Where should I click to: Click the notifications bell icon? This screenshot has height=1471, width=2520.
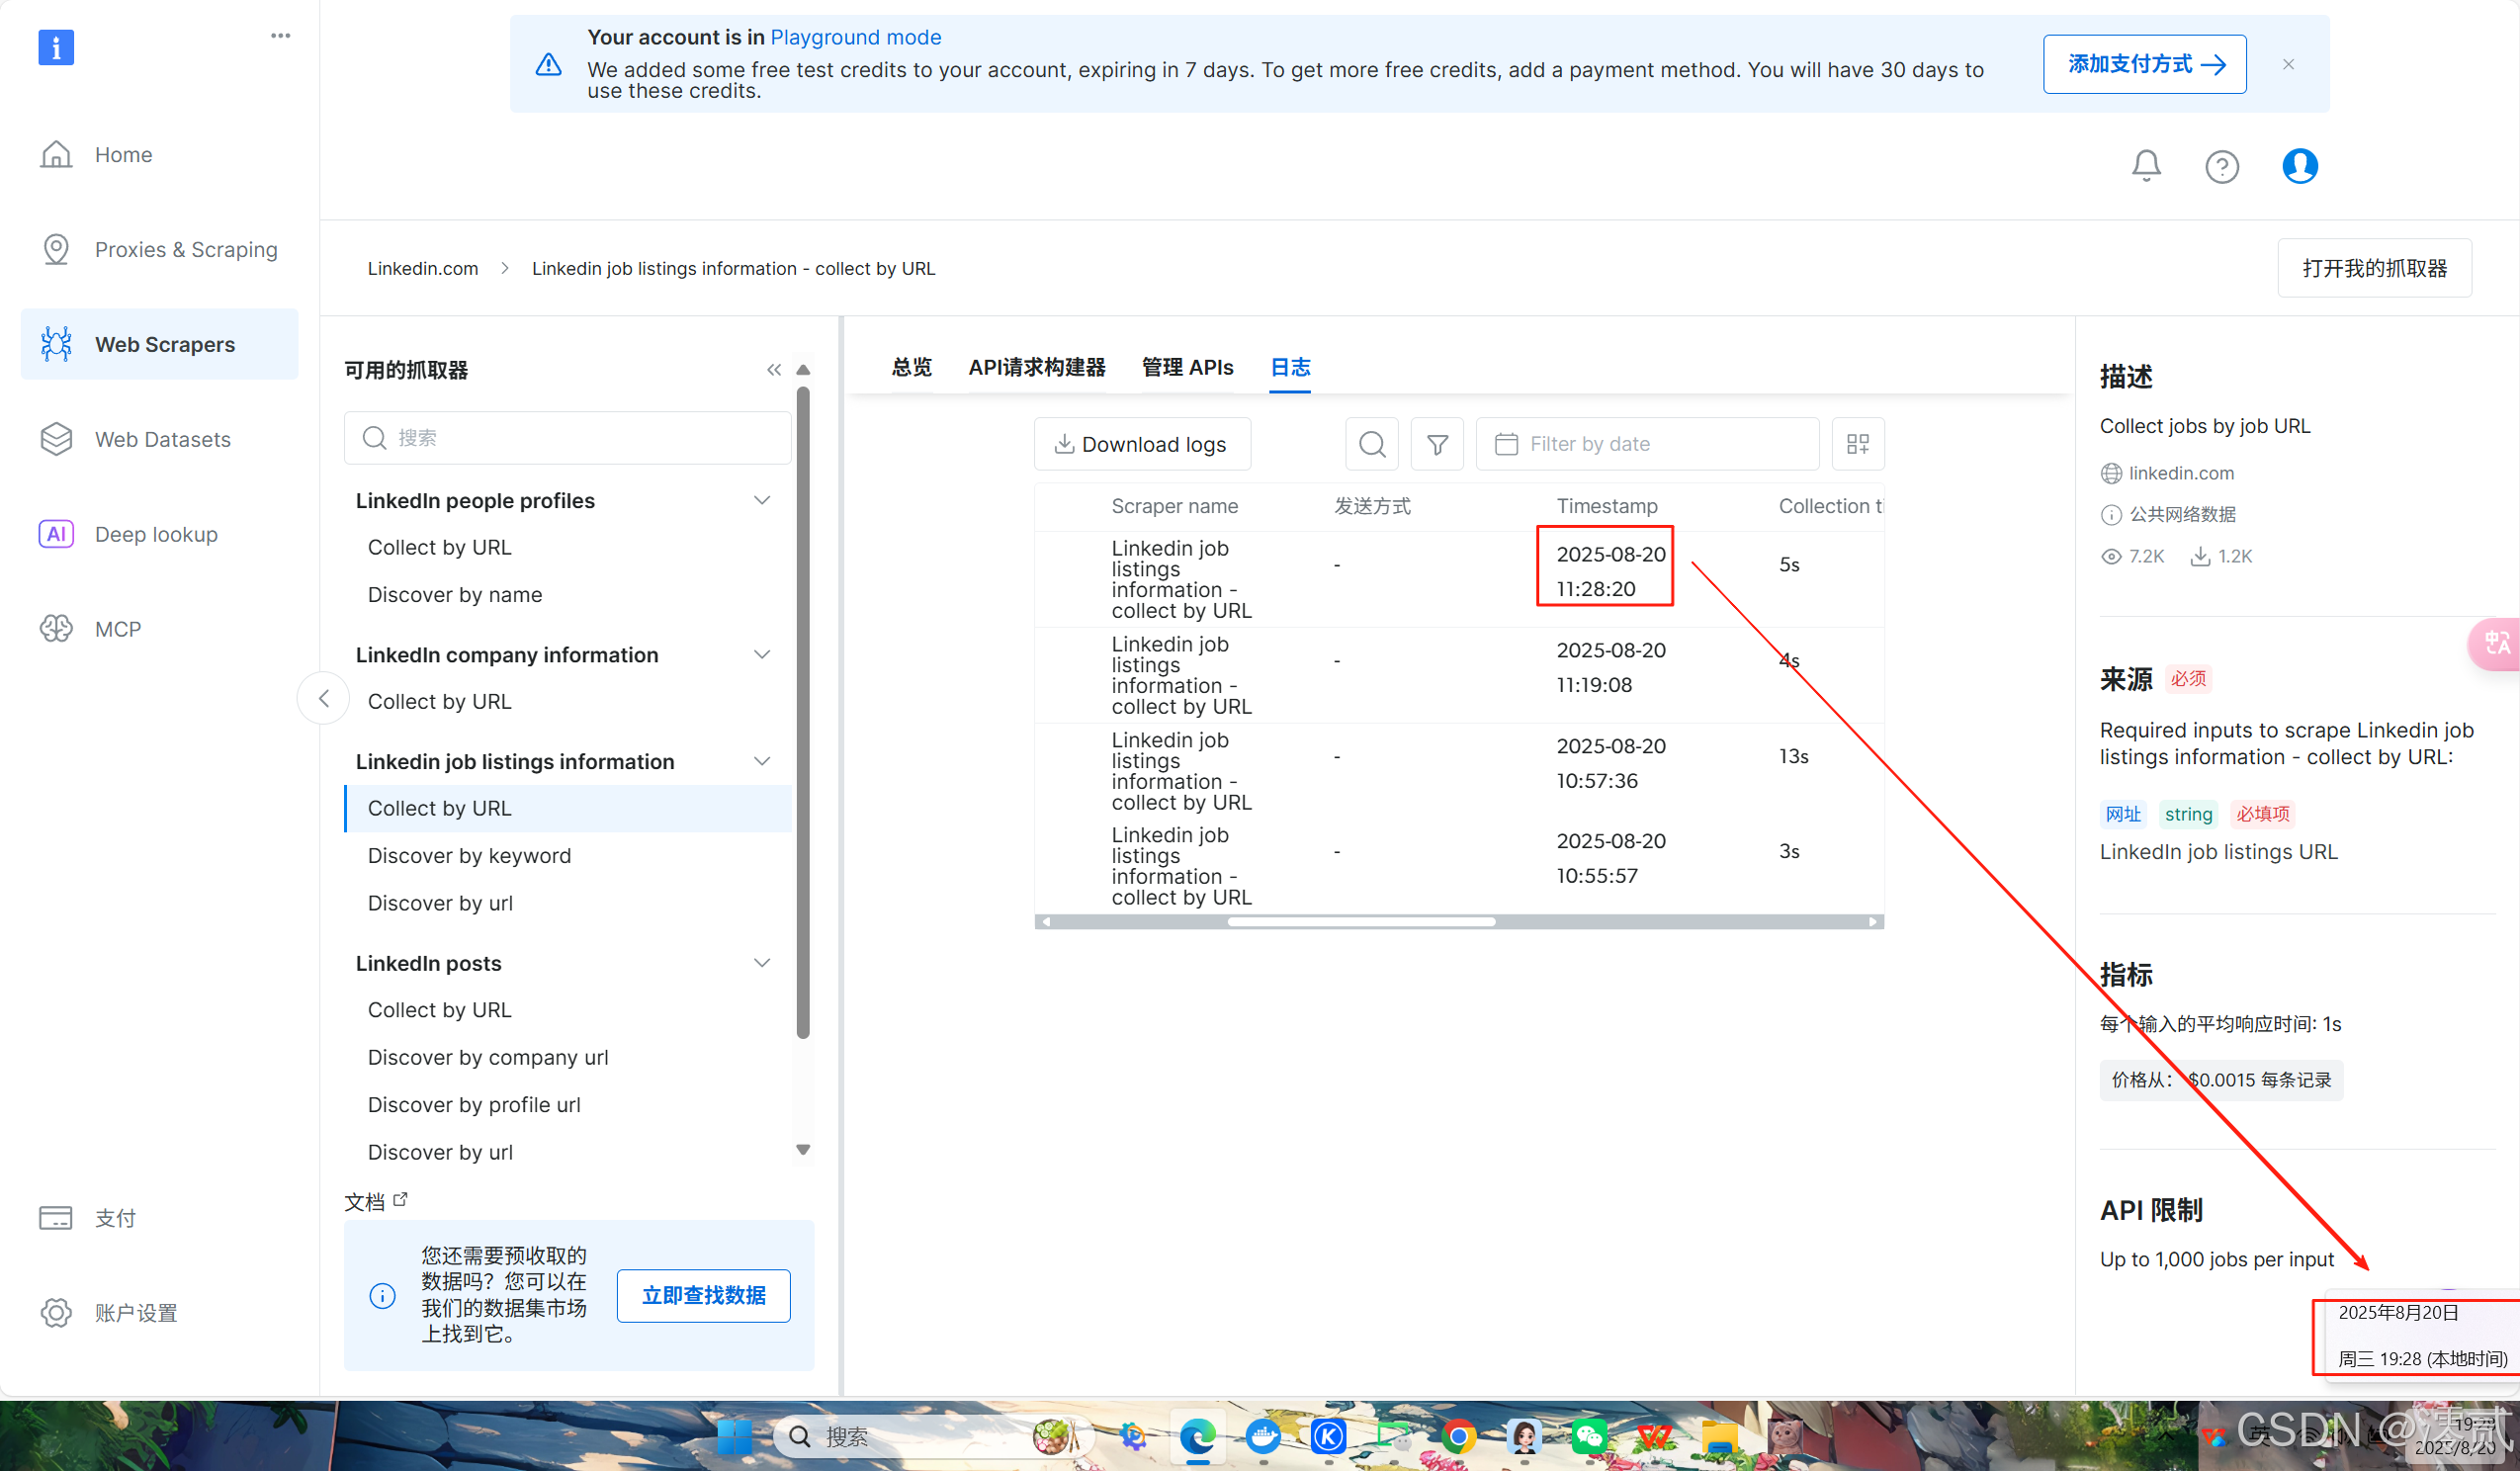tap(2146, 165)
